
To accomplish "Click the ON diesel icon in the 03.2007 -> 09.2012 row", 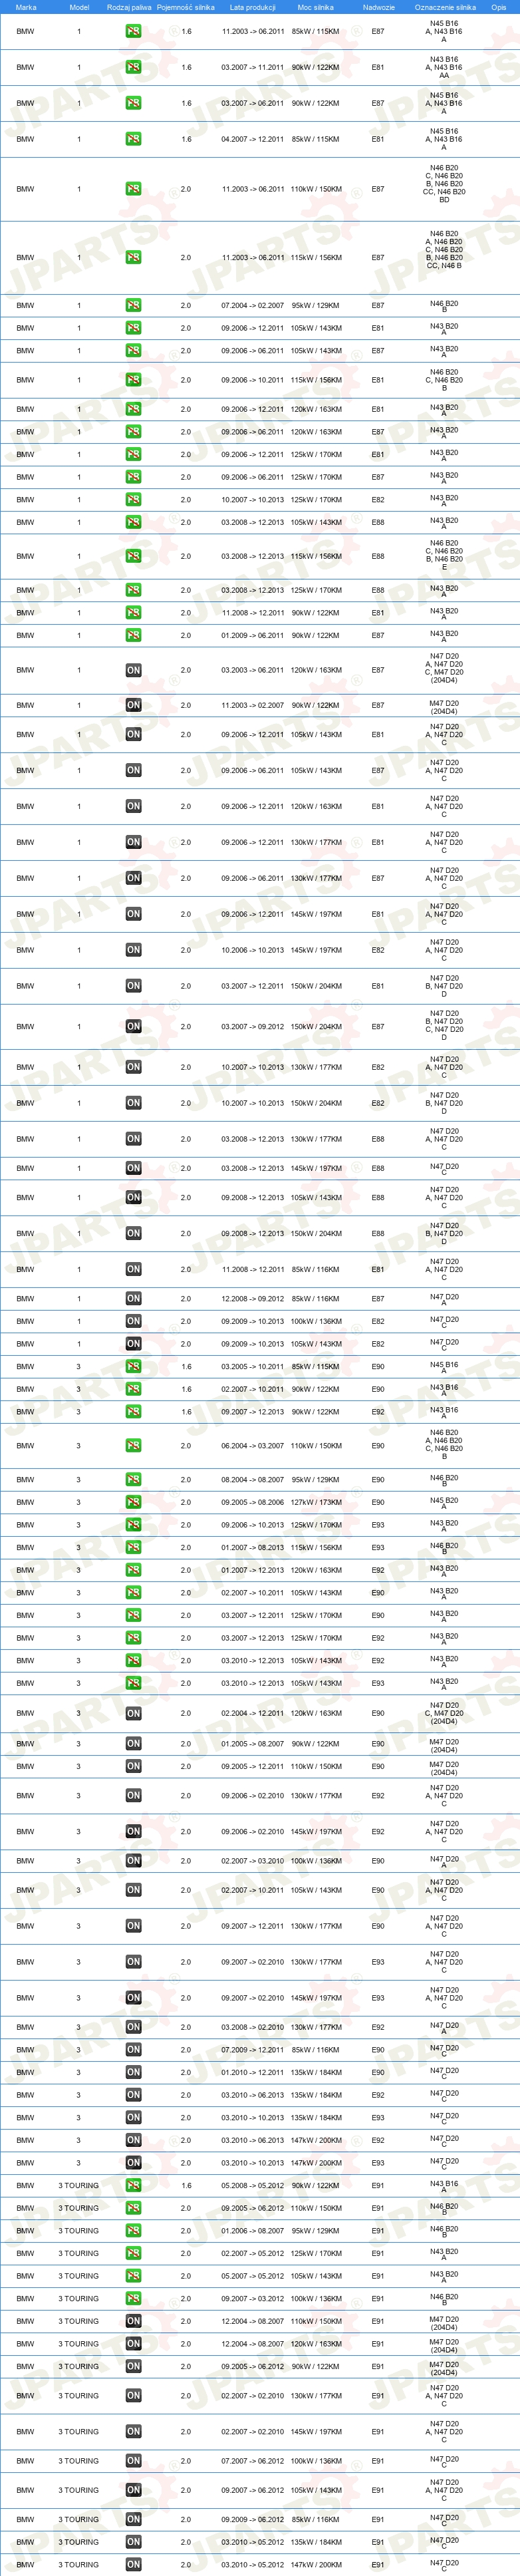I will pos(133,1026).
